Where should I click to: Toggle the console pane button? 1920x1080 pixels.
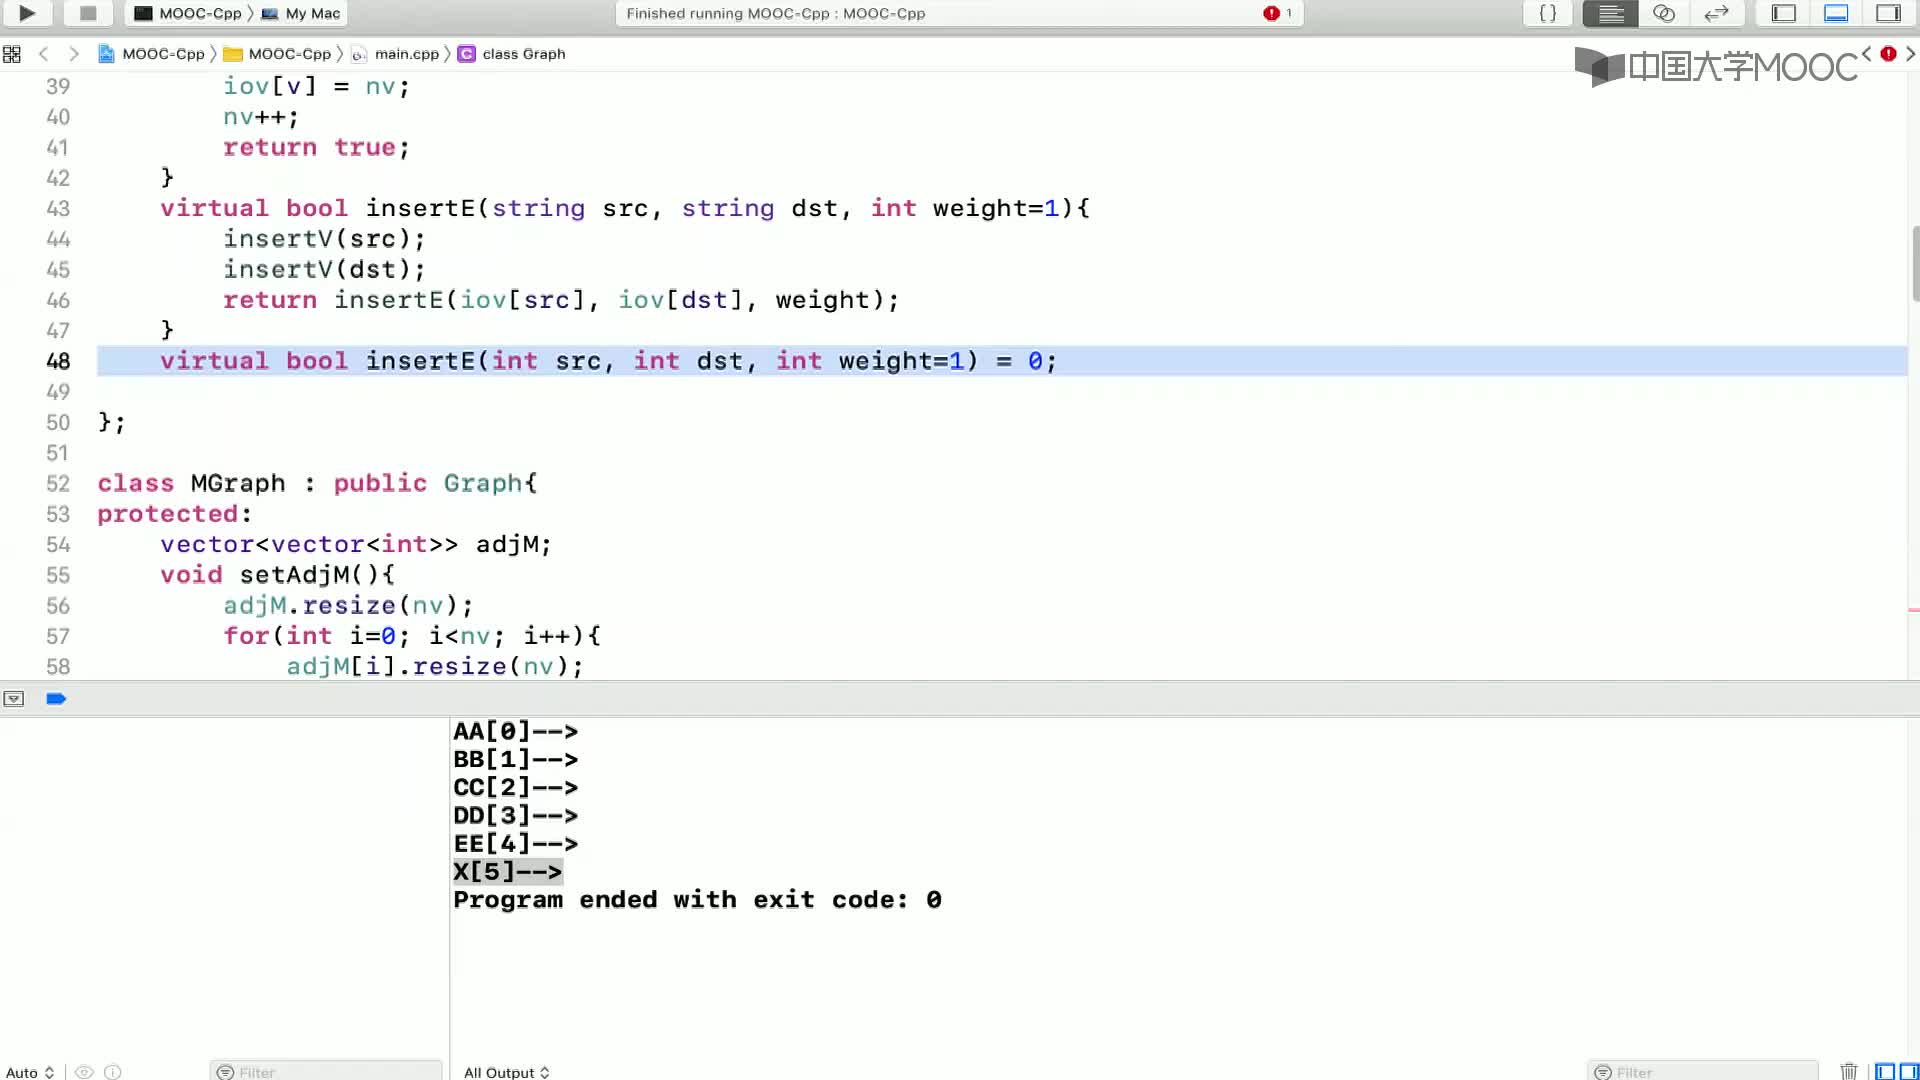1908,1072
